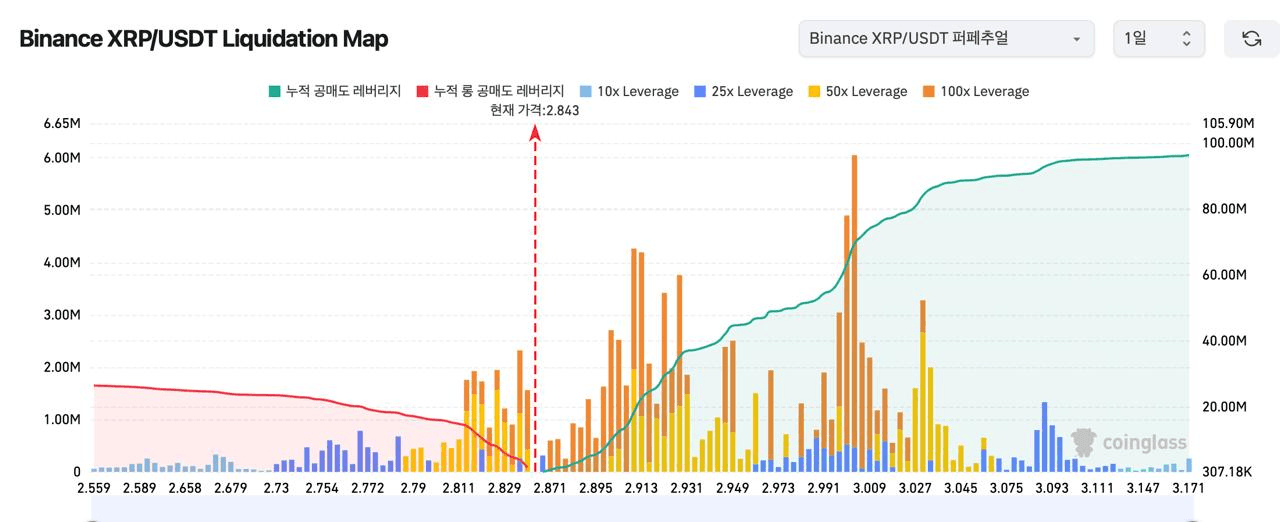Screen dimensions: 1280x522
Task: Click the 100.00M right axis label
Action: pyautogui.click(x=1226, y=142)
